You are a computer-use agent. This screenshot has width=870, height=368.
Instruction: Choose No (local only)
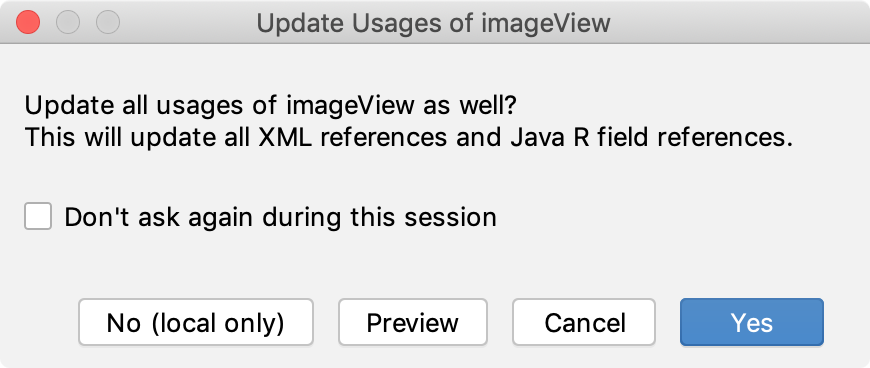(196, 322)
